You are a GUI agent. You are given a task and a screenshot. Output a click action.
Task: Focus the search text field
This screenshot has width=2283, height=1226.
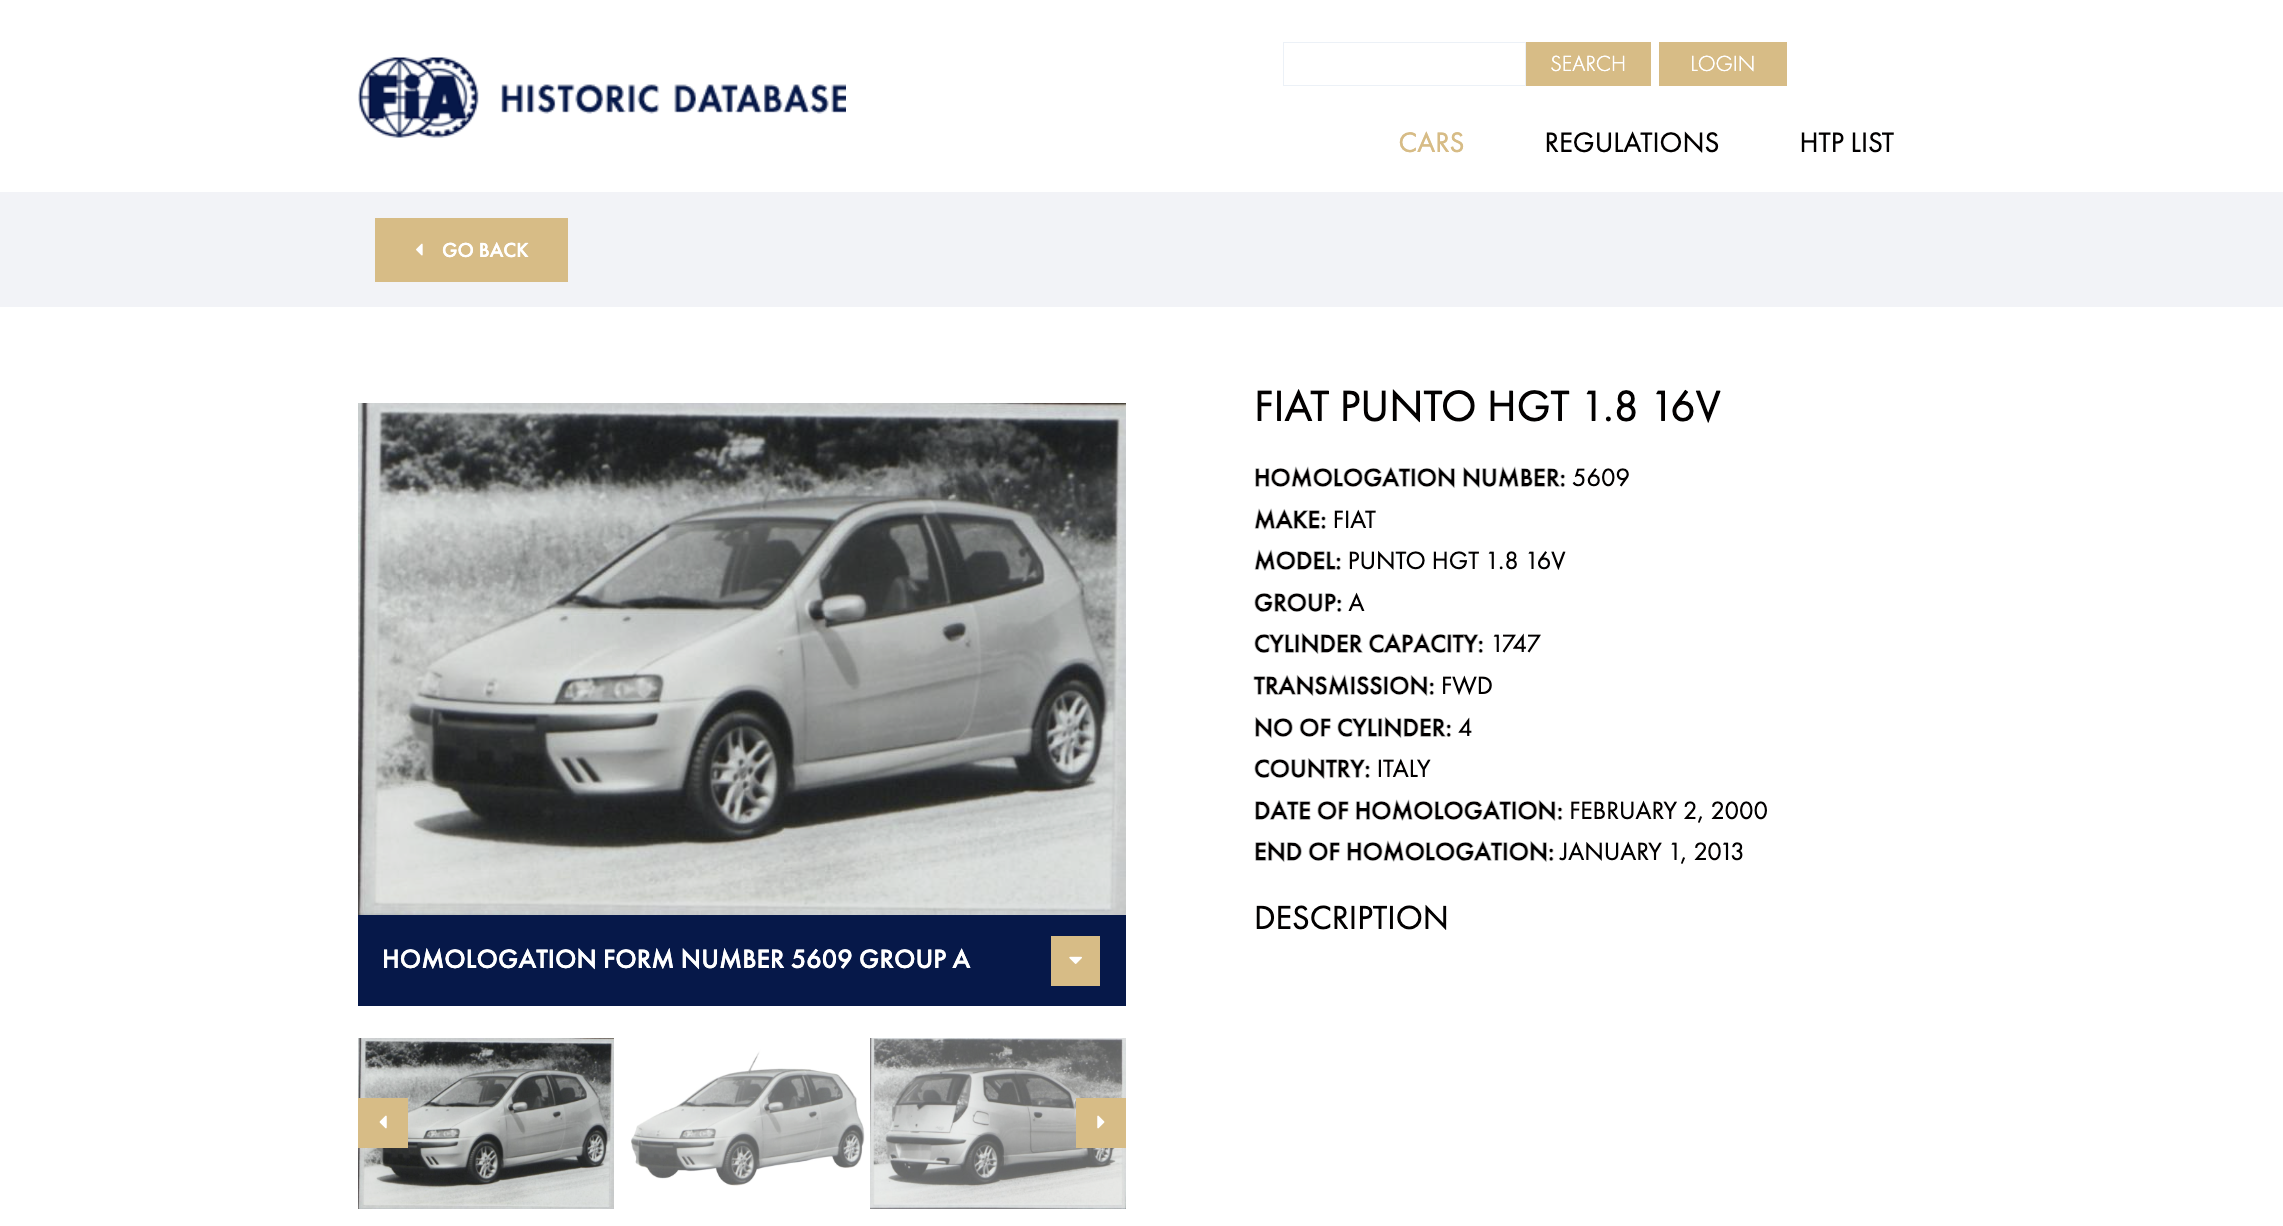coord(1404,64)
